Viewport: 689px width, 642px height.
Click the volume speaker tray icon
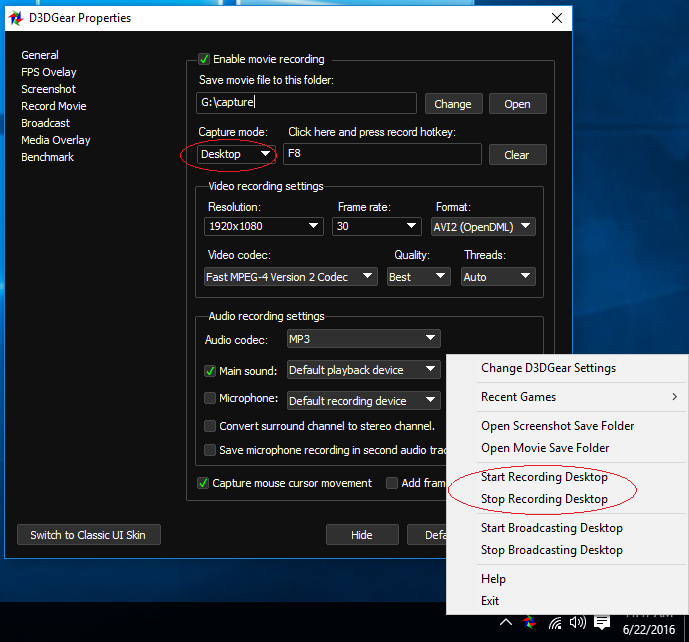tap(577, 623)
